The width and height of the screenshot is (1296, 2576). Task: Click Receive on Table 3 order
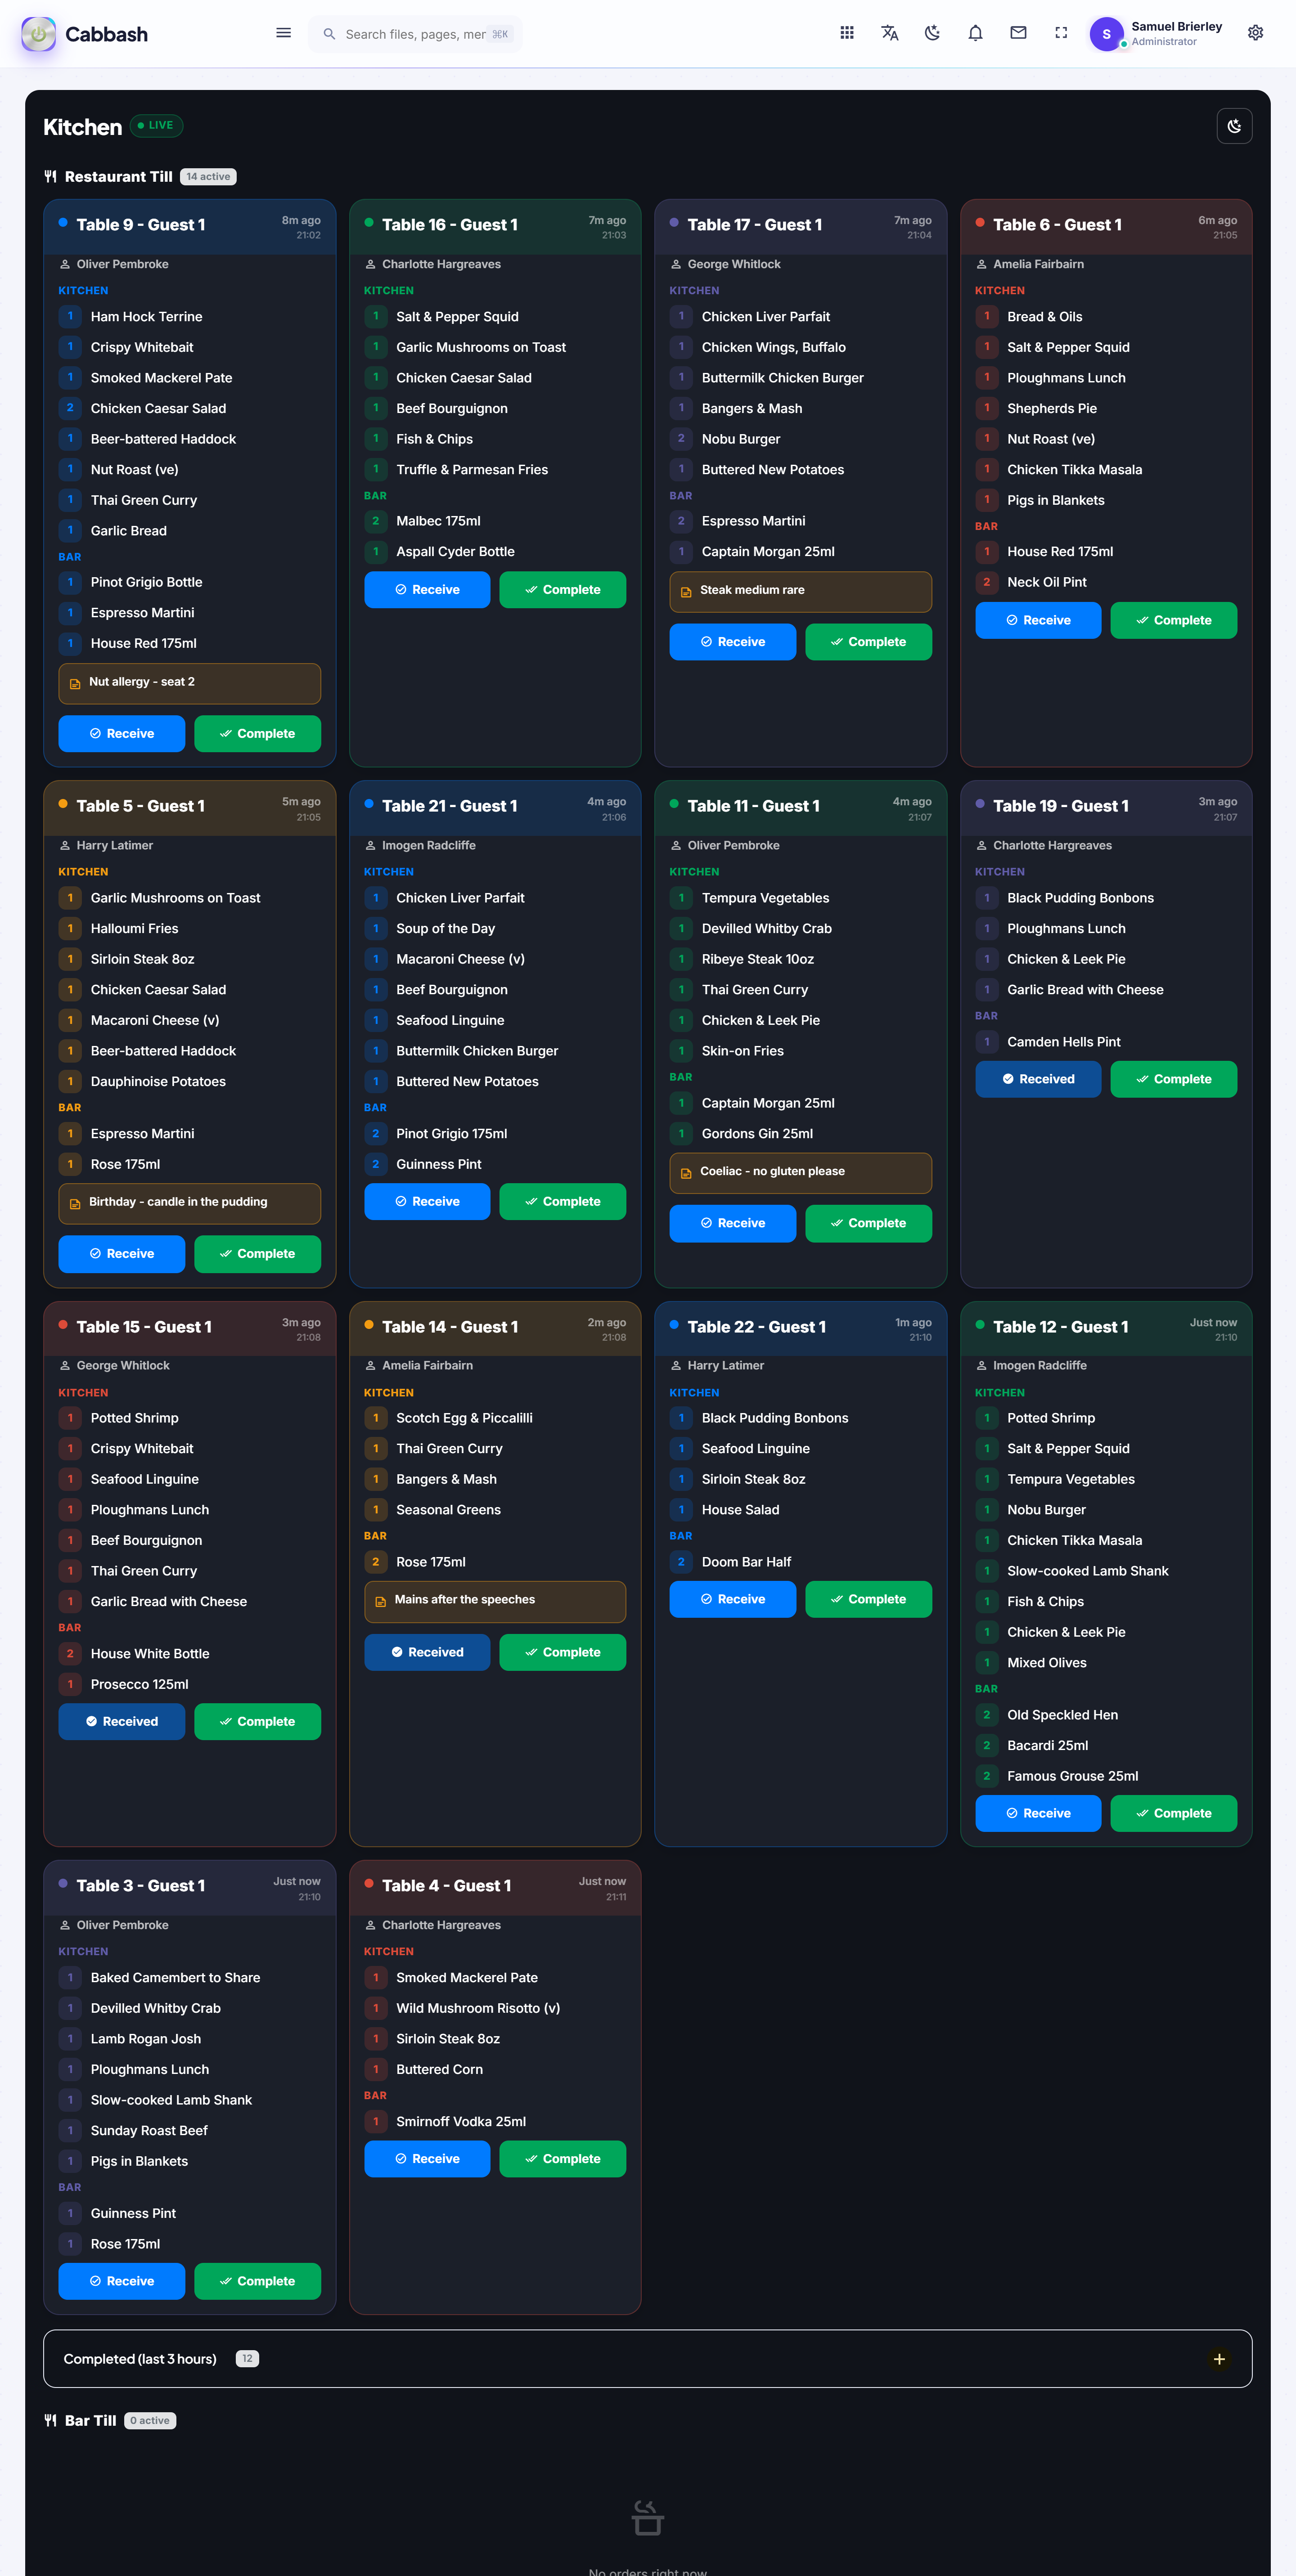point(122,2281)
